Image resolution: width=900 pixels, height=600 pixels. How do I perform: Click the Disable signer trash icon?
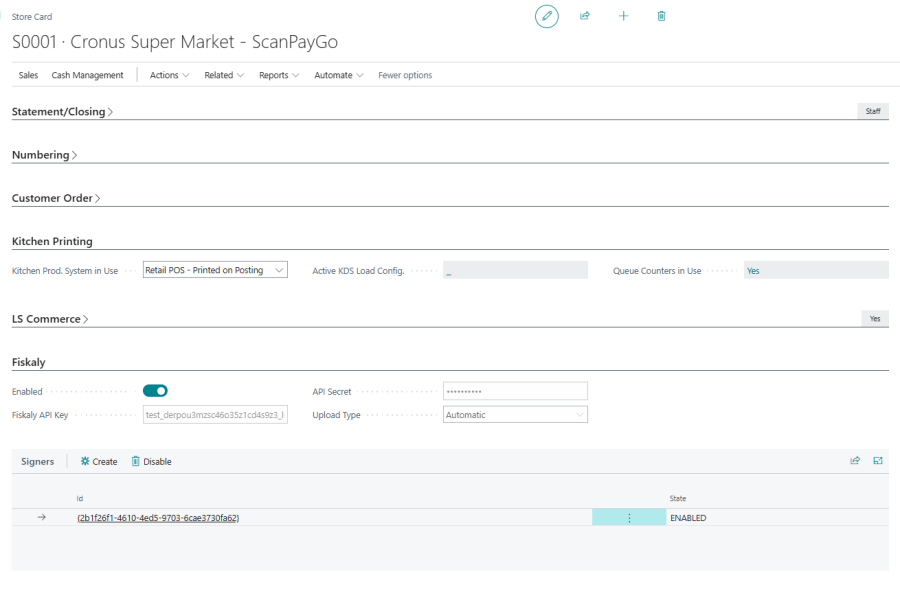tap(136, 461)
